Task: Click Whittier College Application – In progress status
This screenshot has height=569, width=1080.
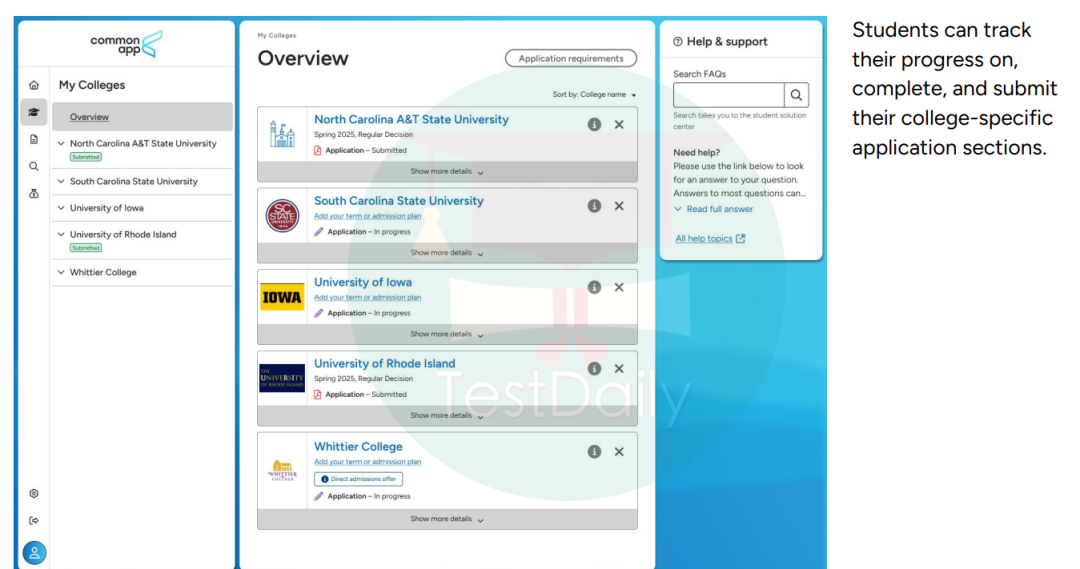Action: 362,496
